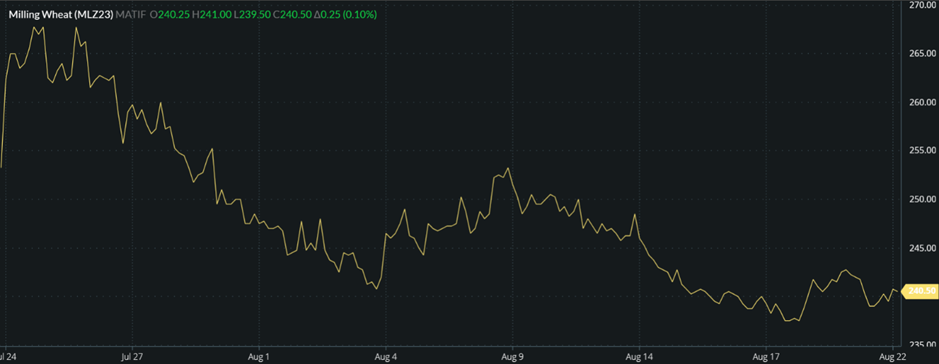Click the Aug 17 date label
The width and height of the screenshot is (939, 364).
tap(767, 357)
